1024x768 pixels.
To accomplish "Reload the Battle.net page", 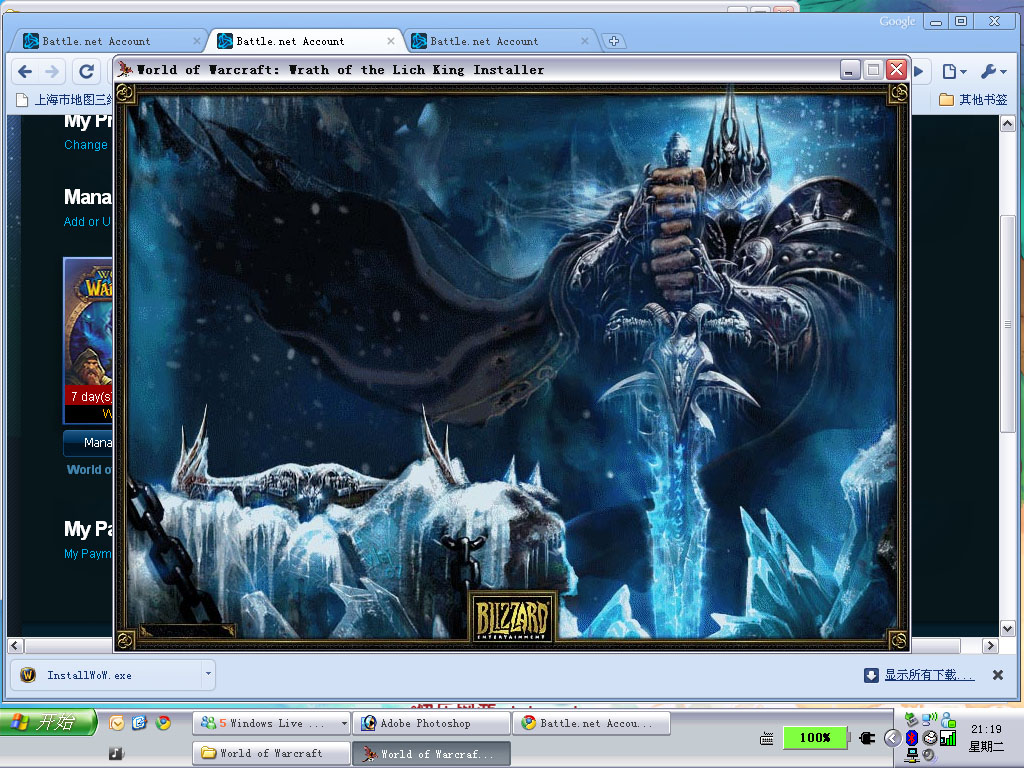I will click(x=86, y=71).
